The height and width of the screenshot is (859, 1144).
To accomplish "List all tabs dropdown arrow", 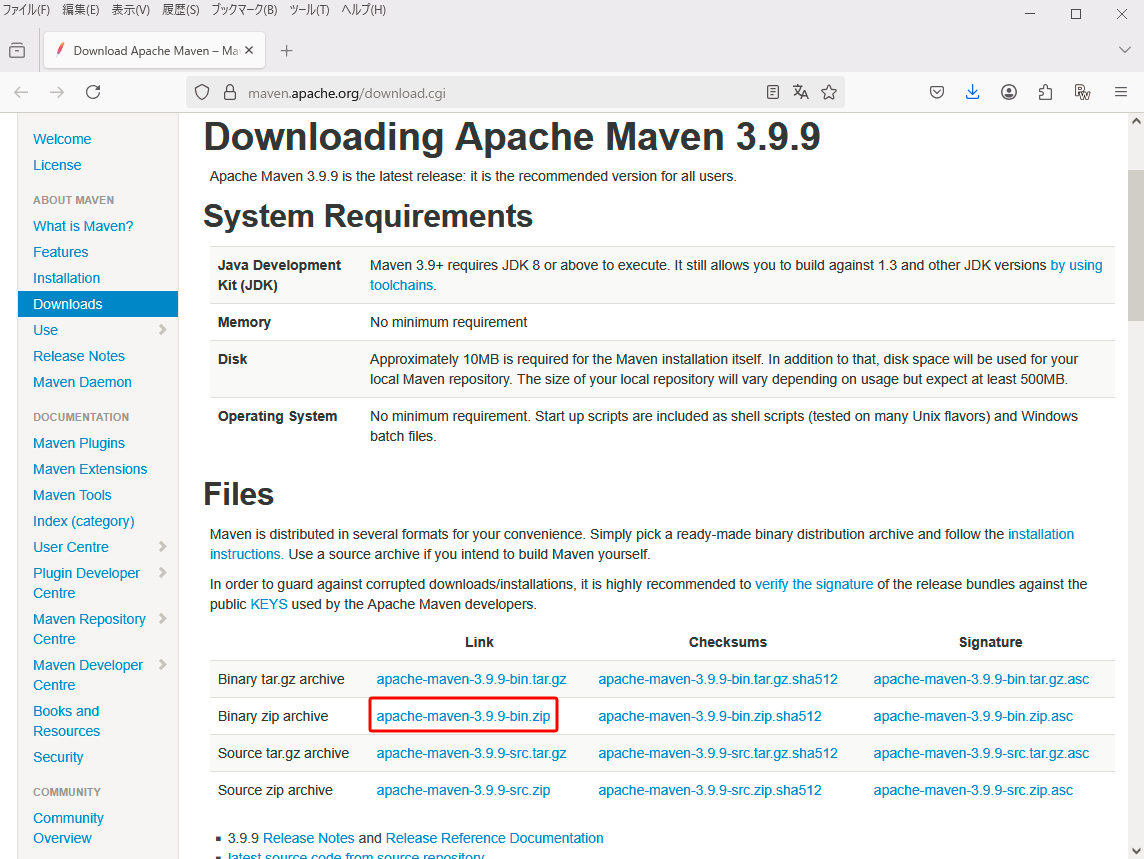I will 1124,50.
